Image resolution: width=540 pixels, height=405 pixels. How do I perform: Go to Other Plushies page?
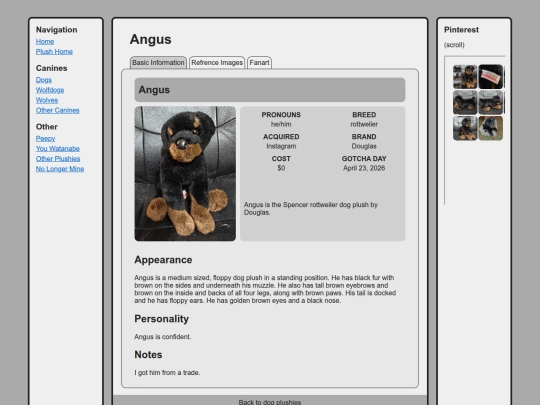click(x=58, y=159)
